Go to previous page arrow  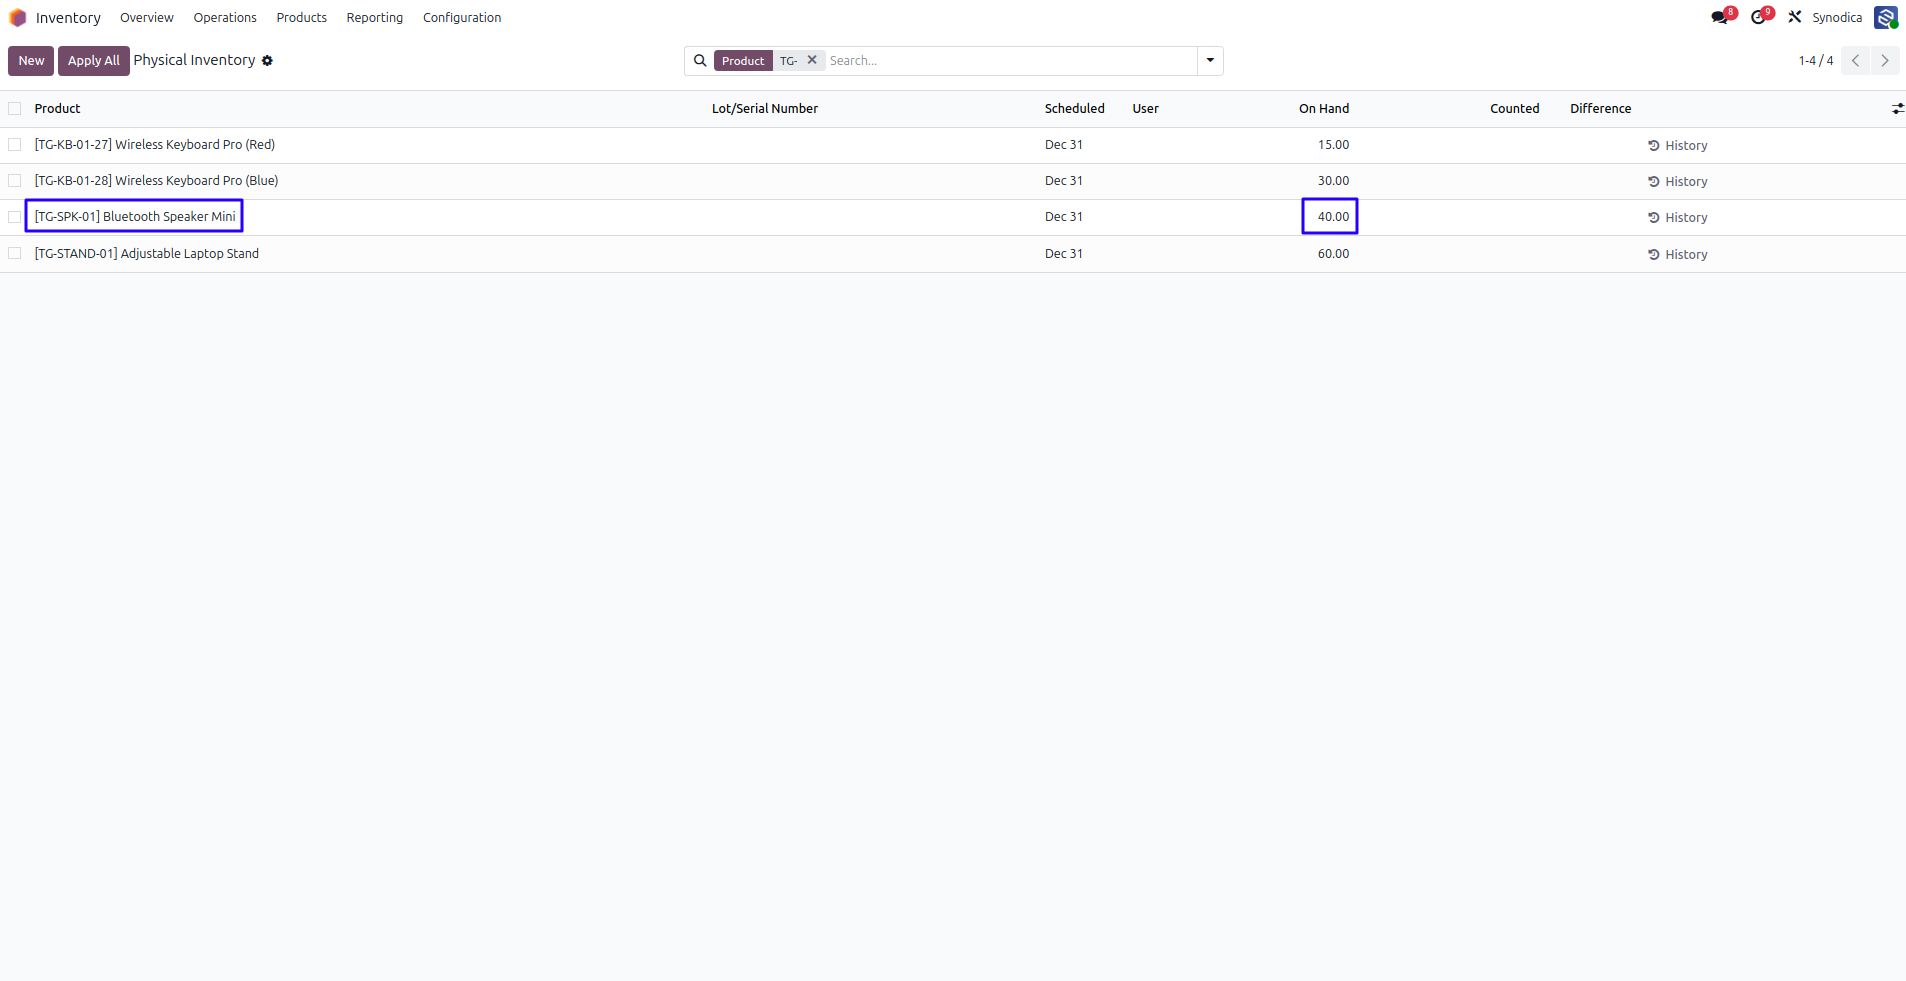click(x=1855, y=61)
